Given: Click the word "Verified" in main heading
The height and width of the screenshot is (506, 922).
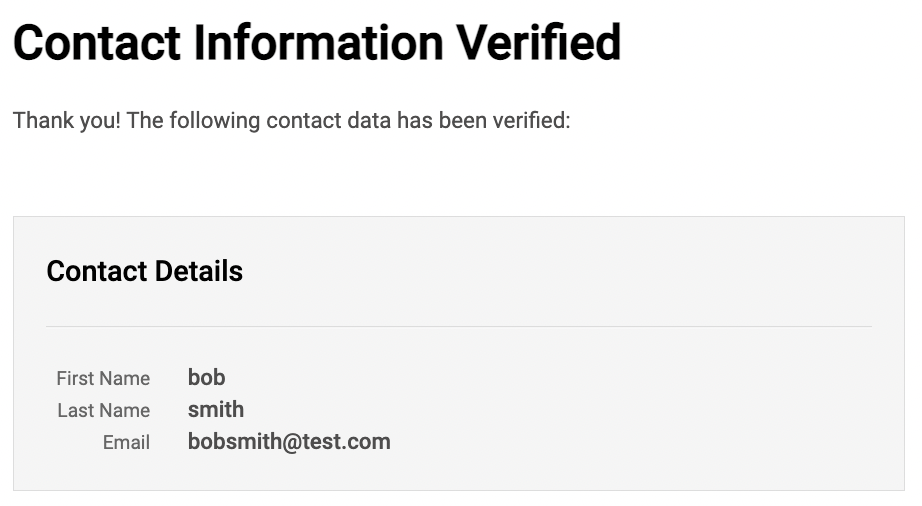Looking at the screenshot, I should [x=539, y=43].
